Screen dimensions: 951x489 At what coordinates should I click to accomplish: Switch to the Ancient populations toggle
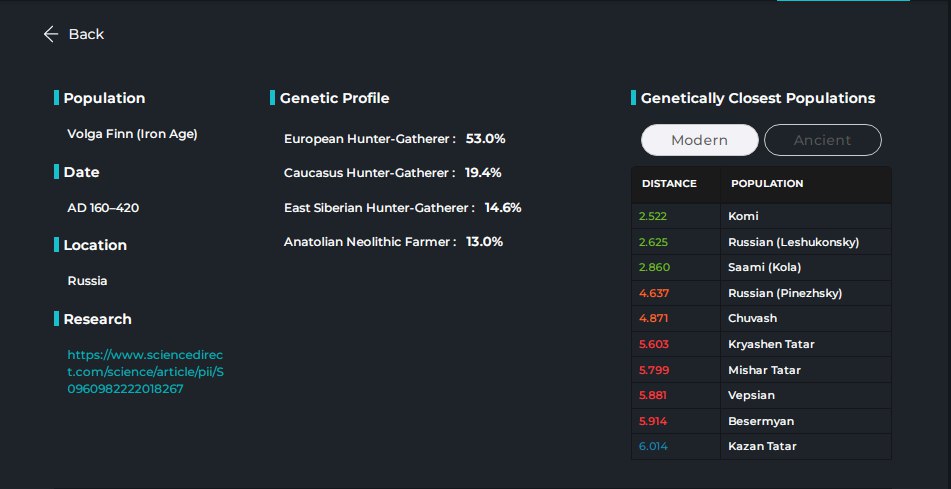coord(822,140)
